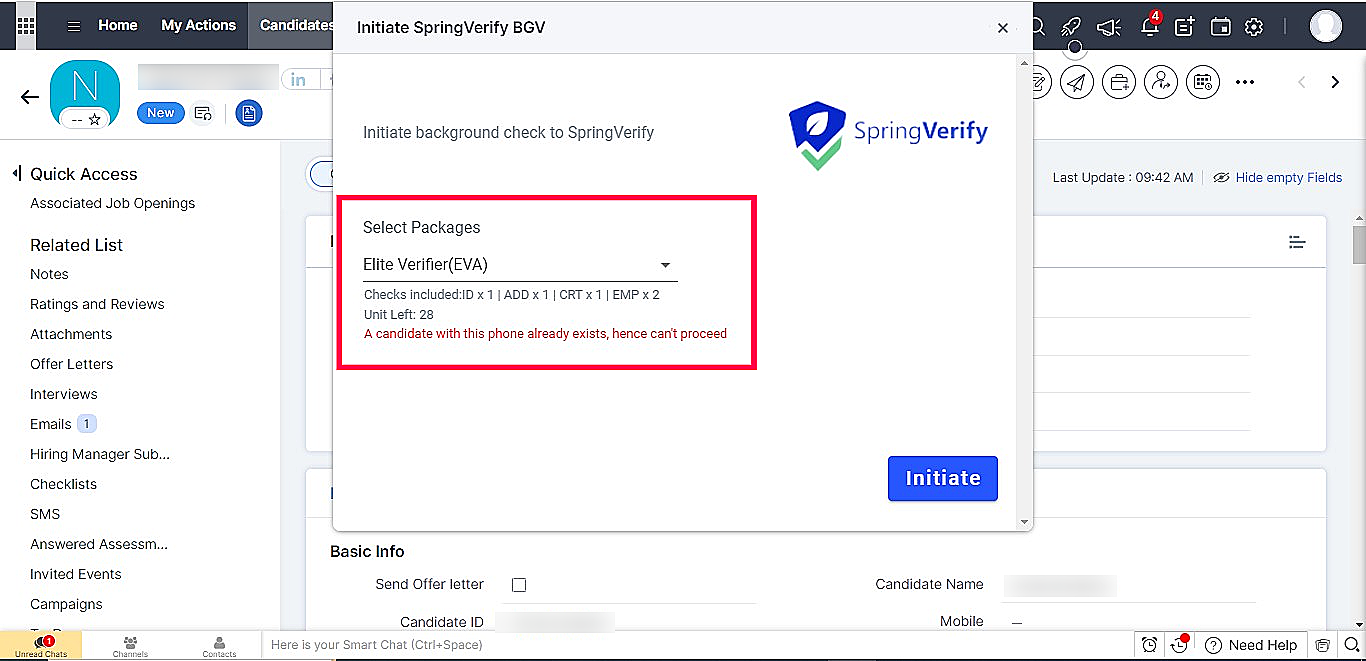This screenshot has width=1366, height=661.
Task: Go back using the left arrow icon
Action: coord(30,97)
